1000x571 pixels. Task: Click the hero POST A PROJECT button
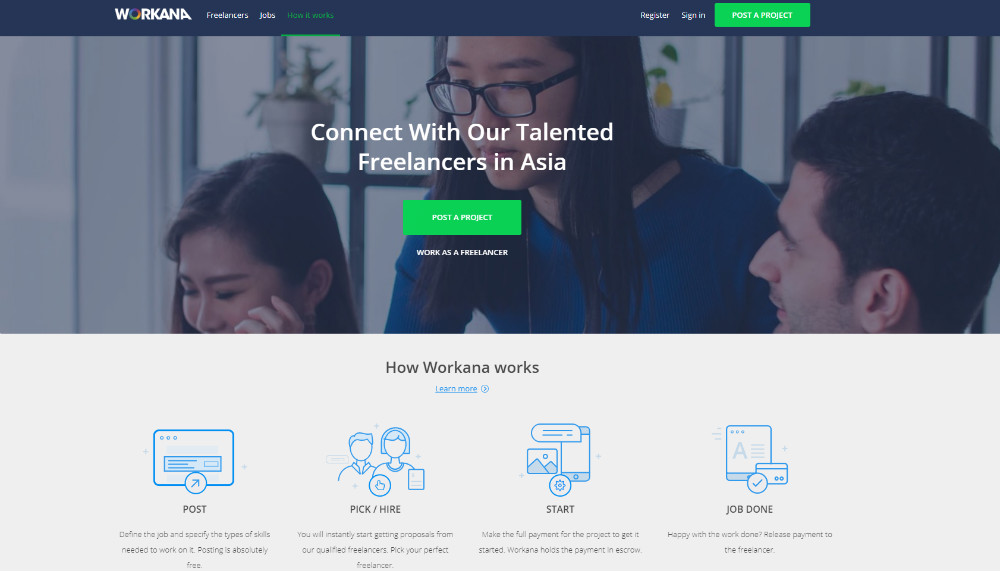(462, 218)
